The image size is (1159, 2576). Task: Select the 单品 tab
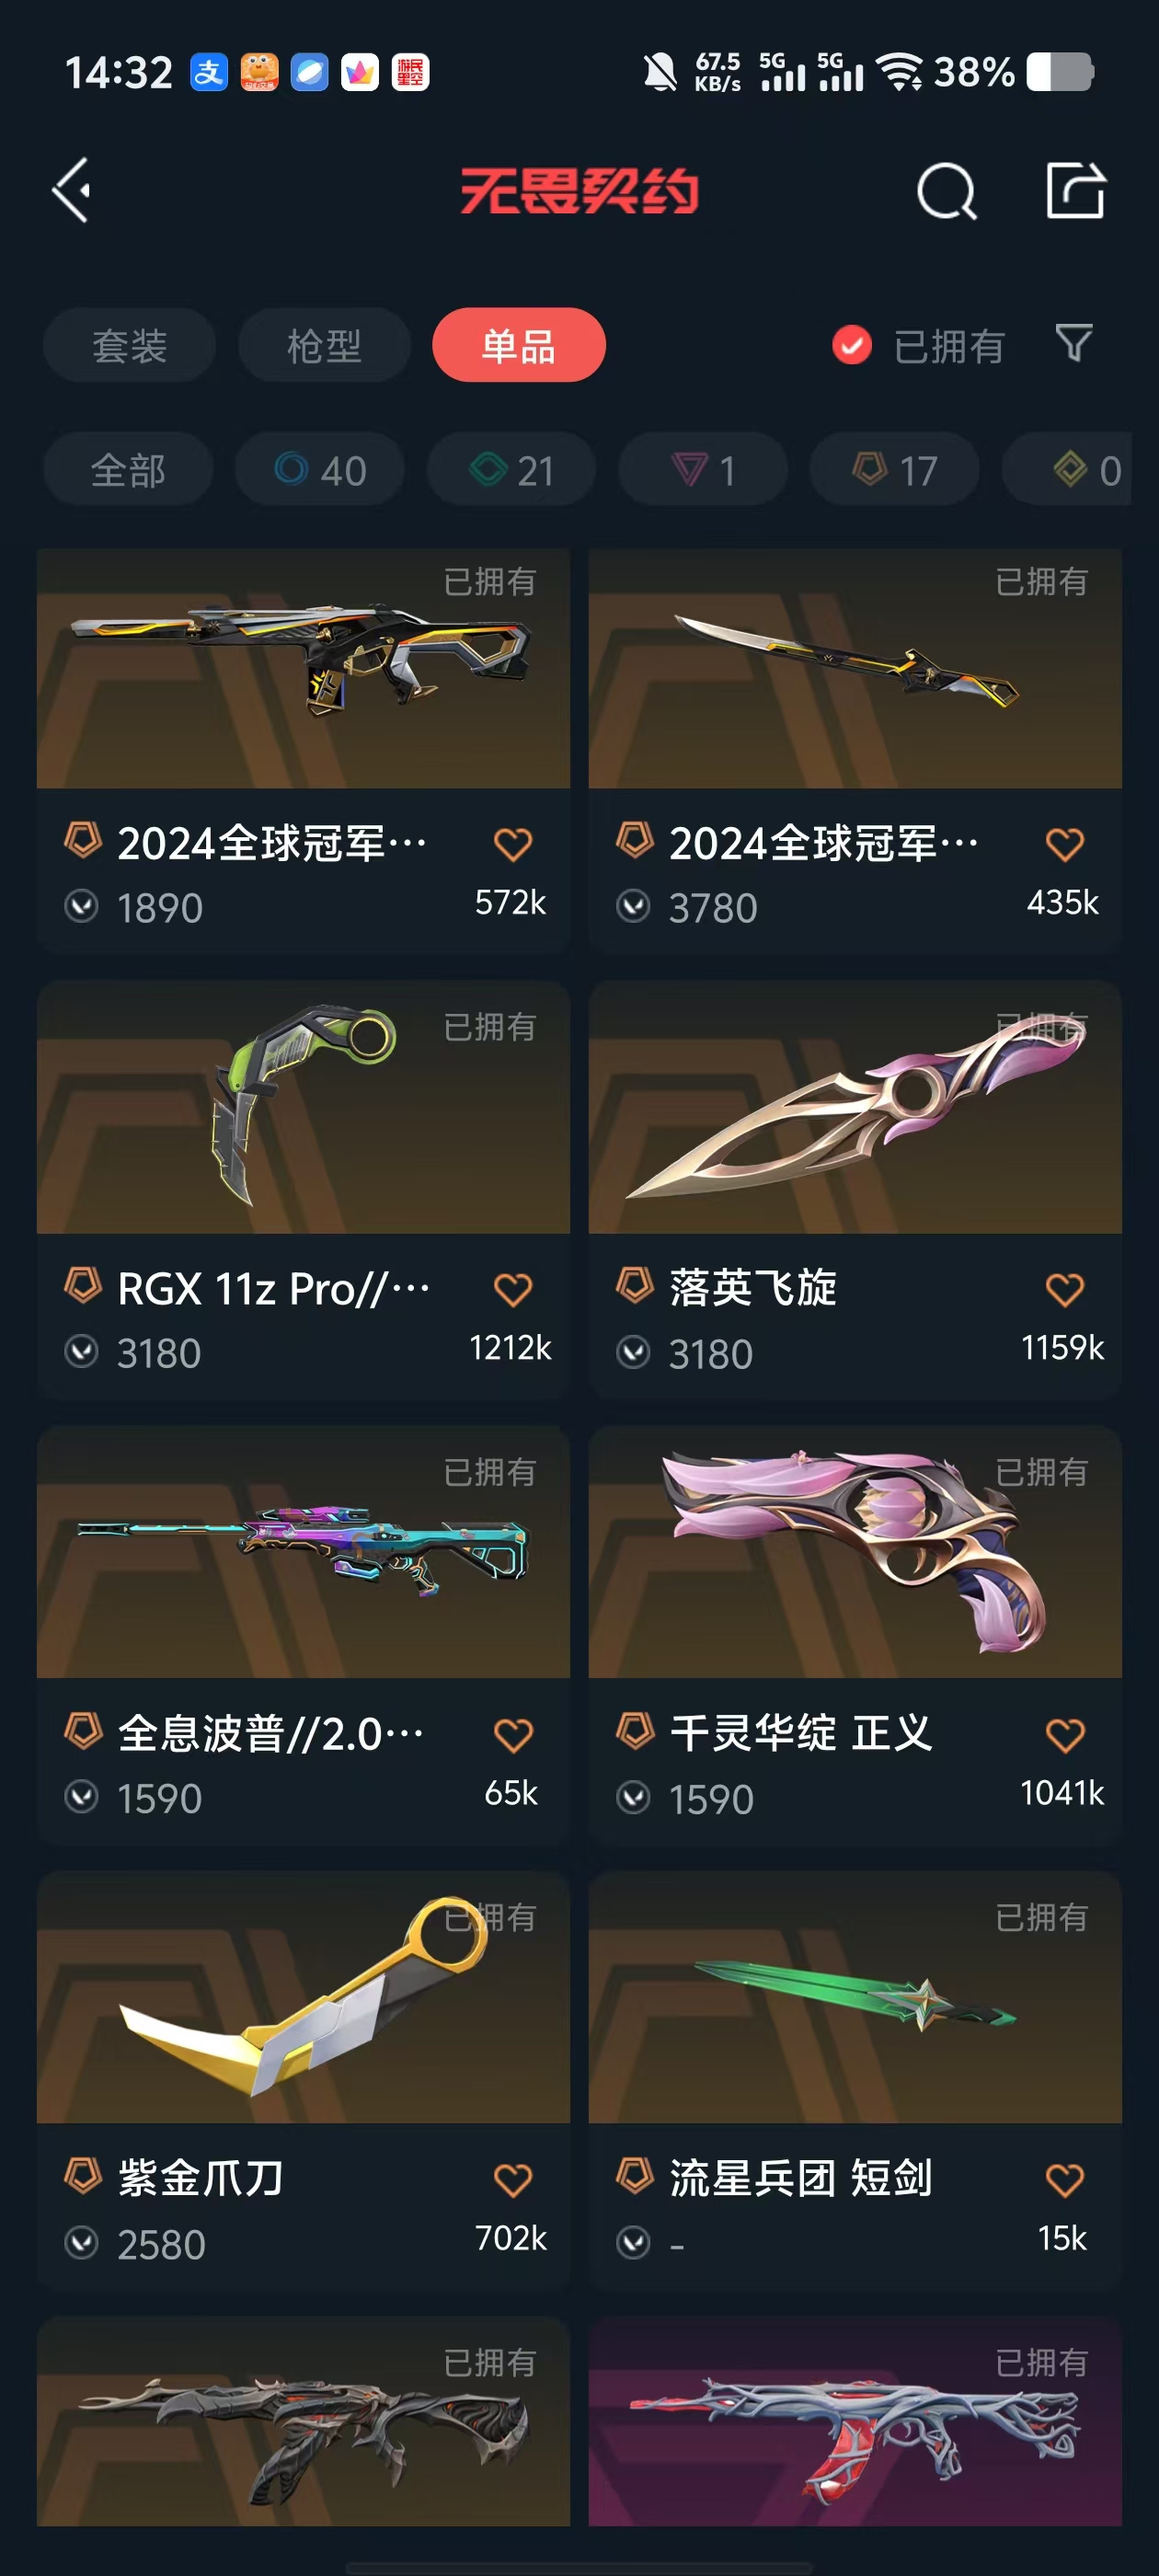click(x=519, y=345)
